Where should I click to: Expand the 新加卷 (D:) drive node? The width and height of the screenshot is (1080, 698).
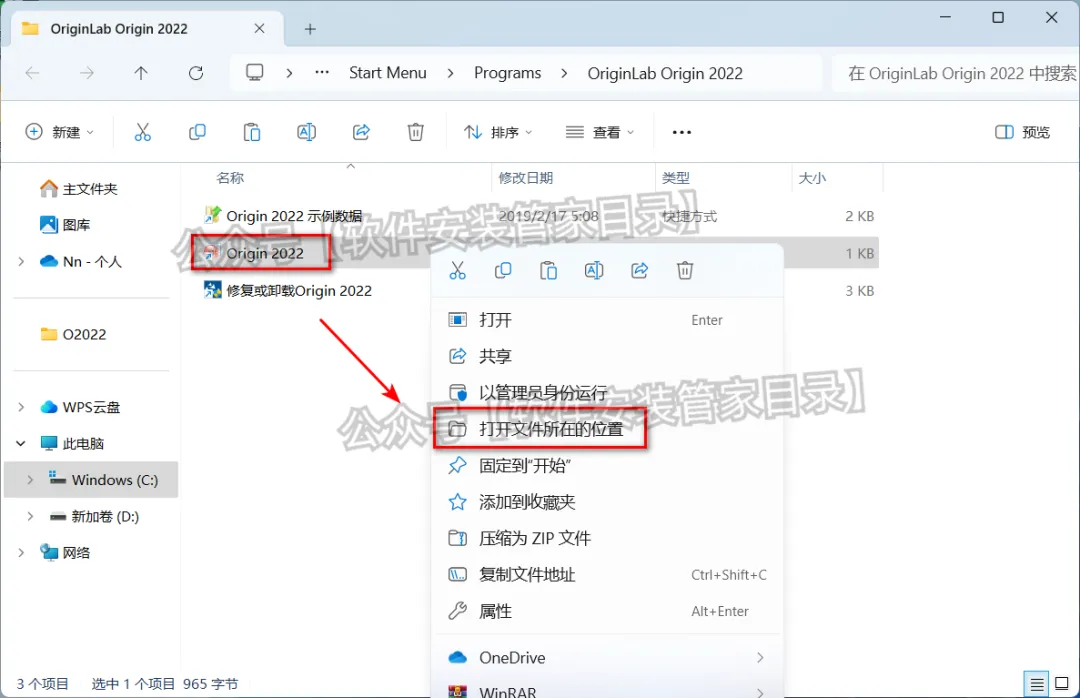coord(30,516)
